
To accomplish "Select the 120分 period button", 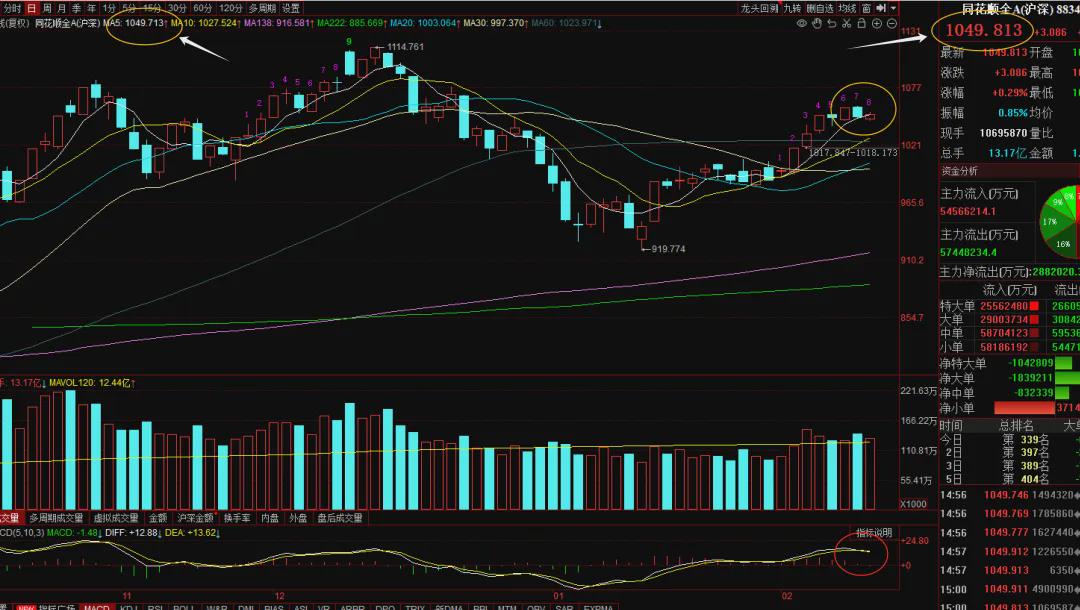I will (231, 8).
